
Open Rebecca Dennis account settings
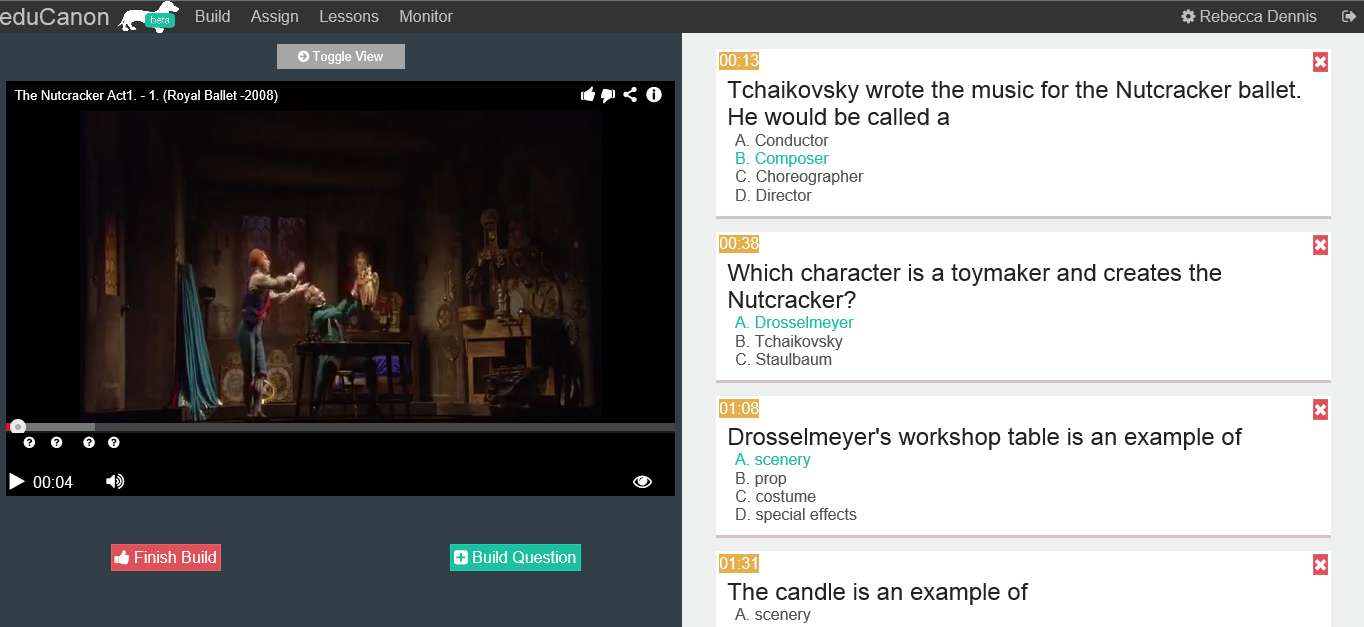1249,16
